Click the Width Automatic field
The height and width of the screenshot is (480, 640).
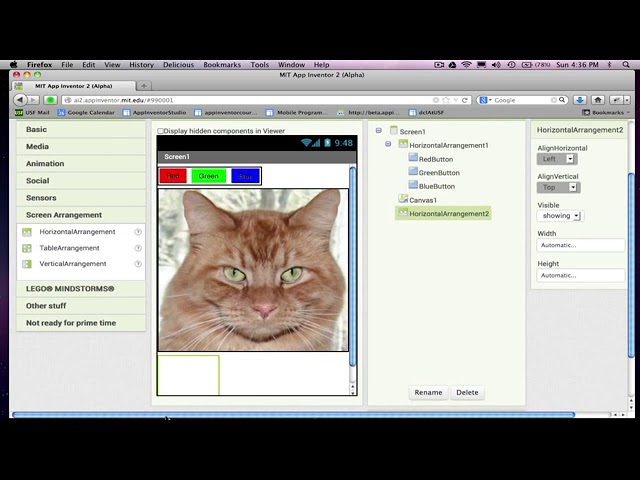[580, 245]
